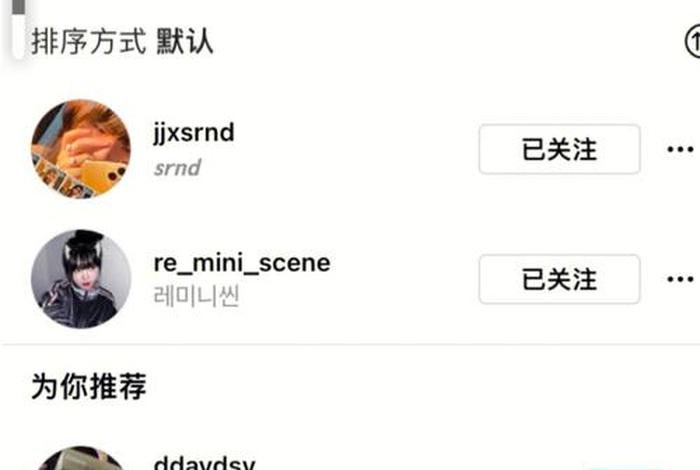Screen dimensions: 700x470
Task: Click the scrollbar track below the thumb
Action: click(18, 36)
